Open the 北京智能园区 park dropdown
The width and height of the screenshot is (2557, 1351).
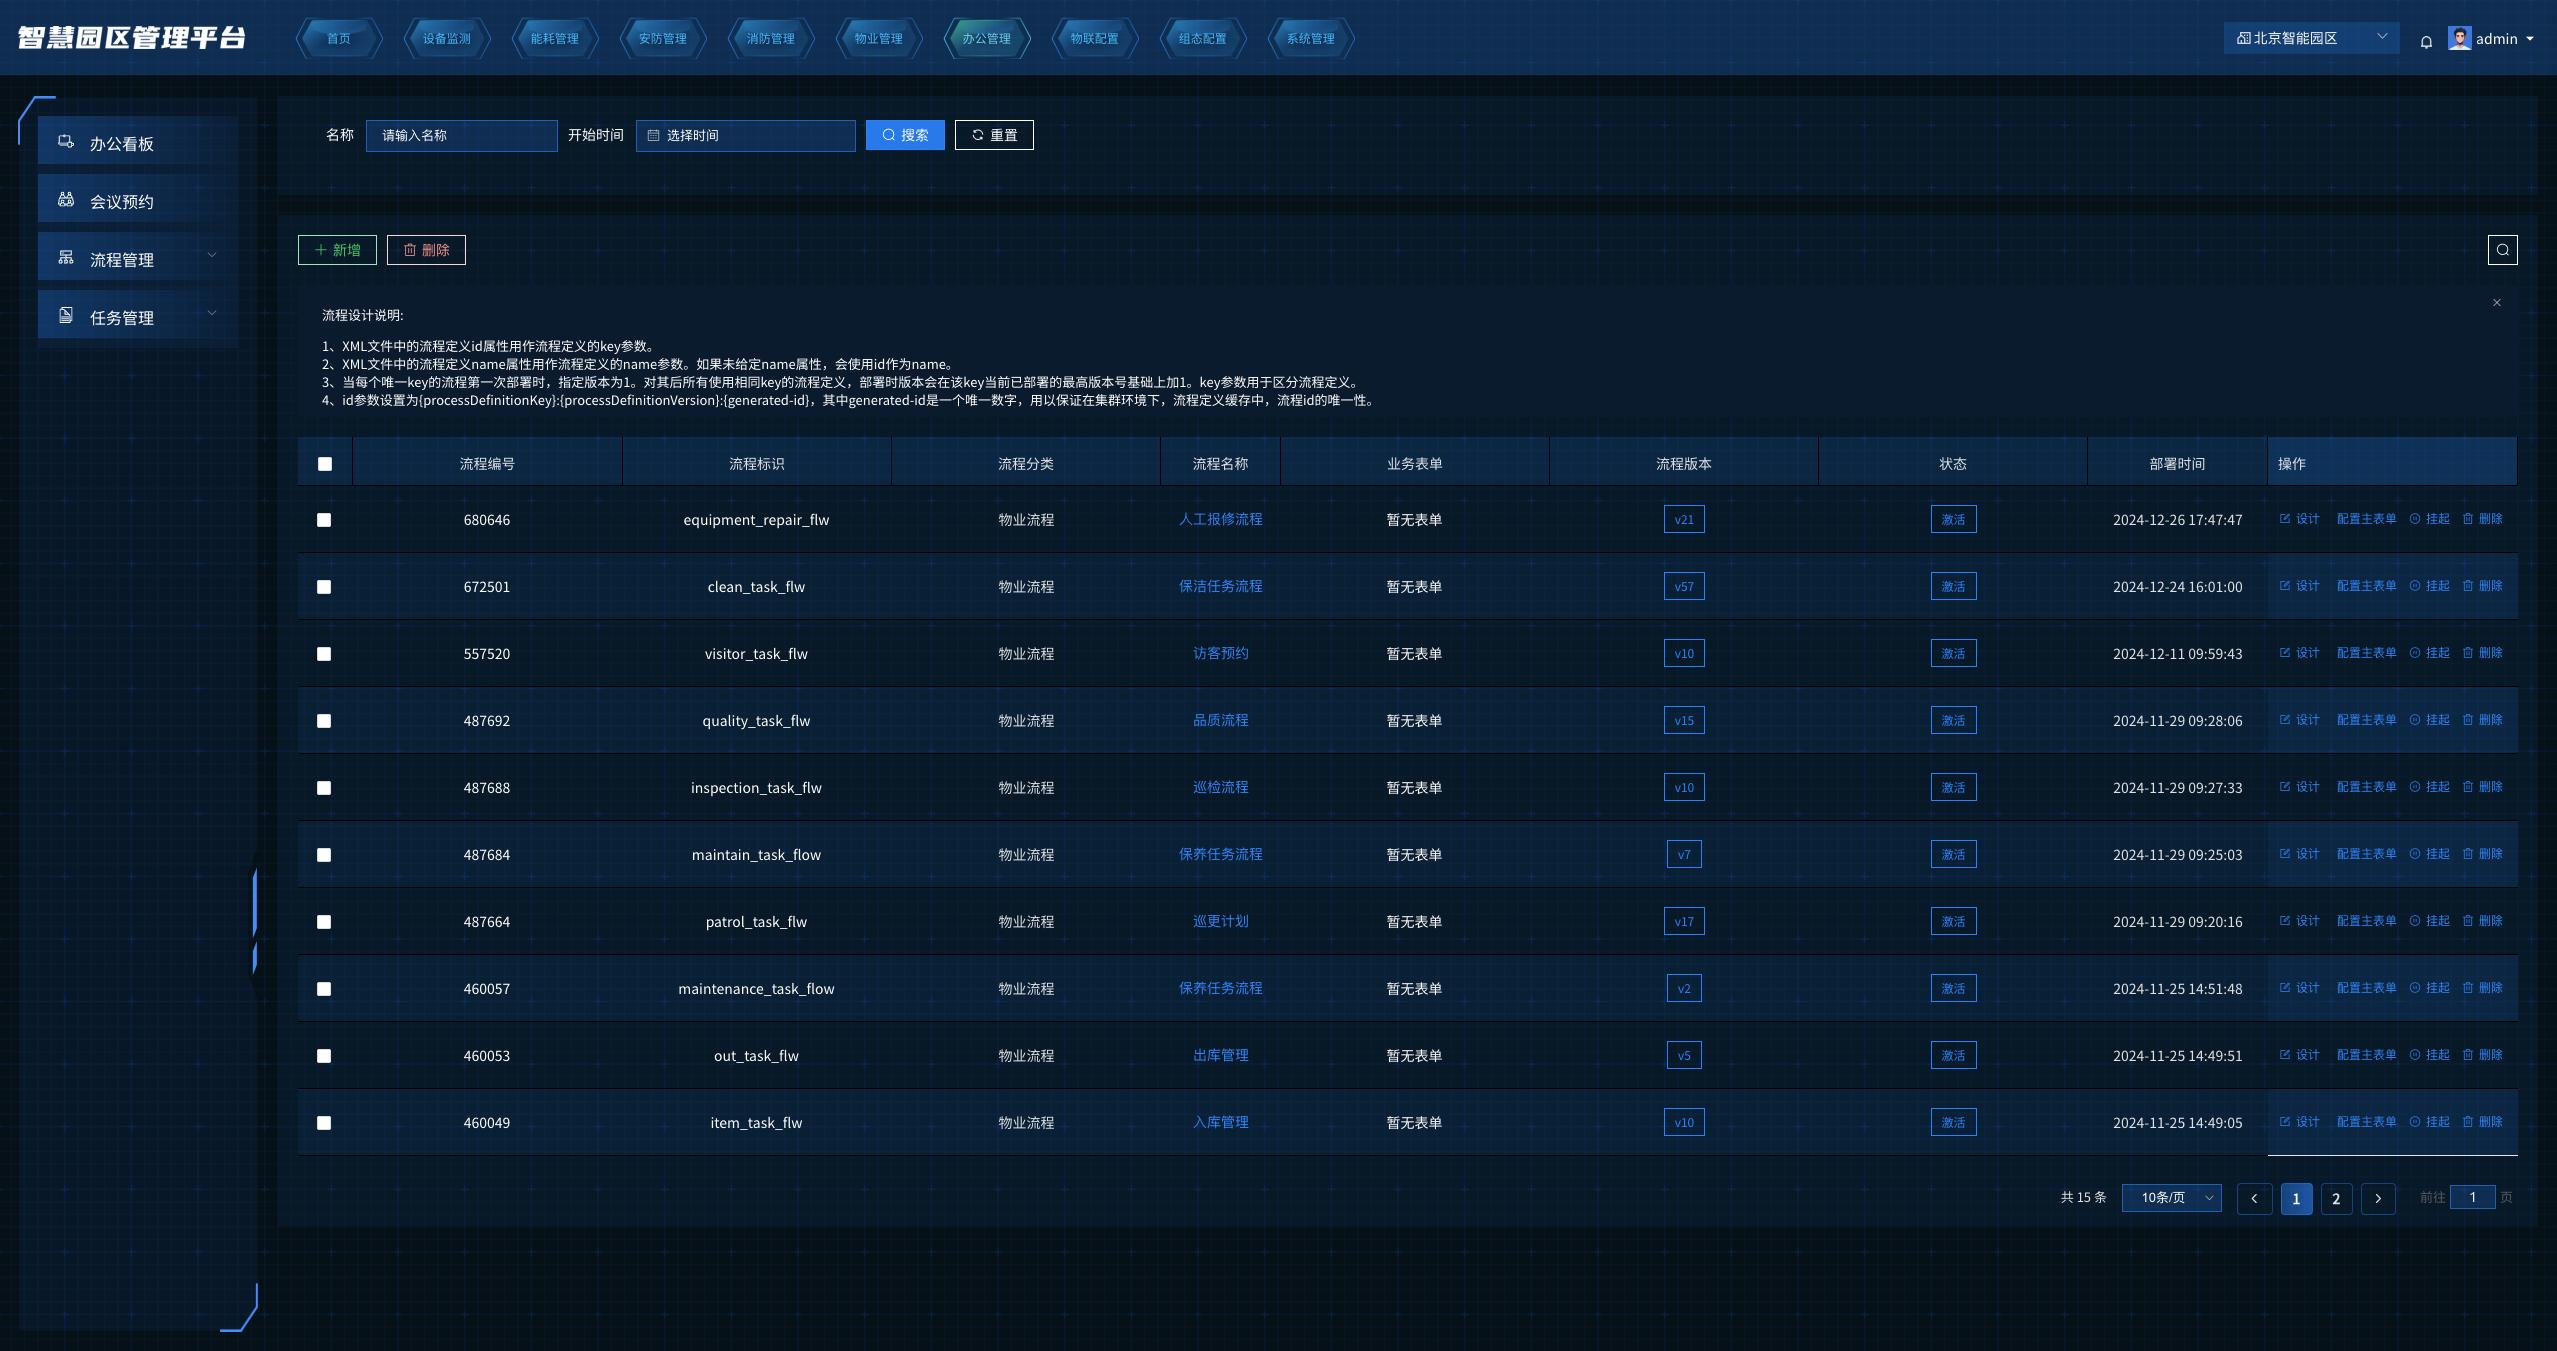coord(2310,39)
